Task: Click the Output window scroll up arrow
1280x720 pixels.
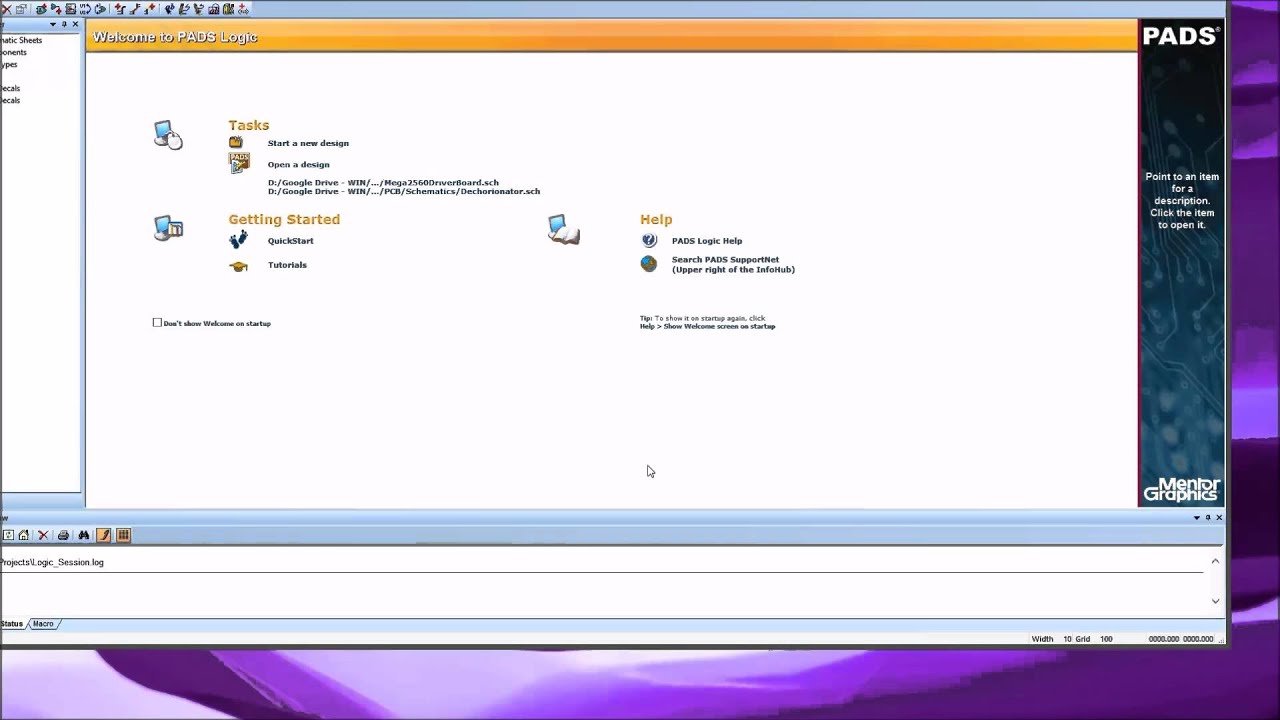Action: click(1215, 561)
